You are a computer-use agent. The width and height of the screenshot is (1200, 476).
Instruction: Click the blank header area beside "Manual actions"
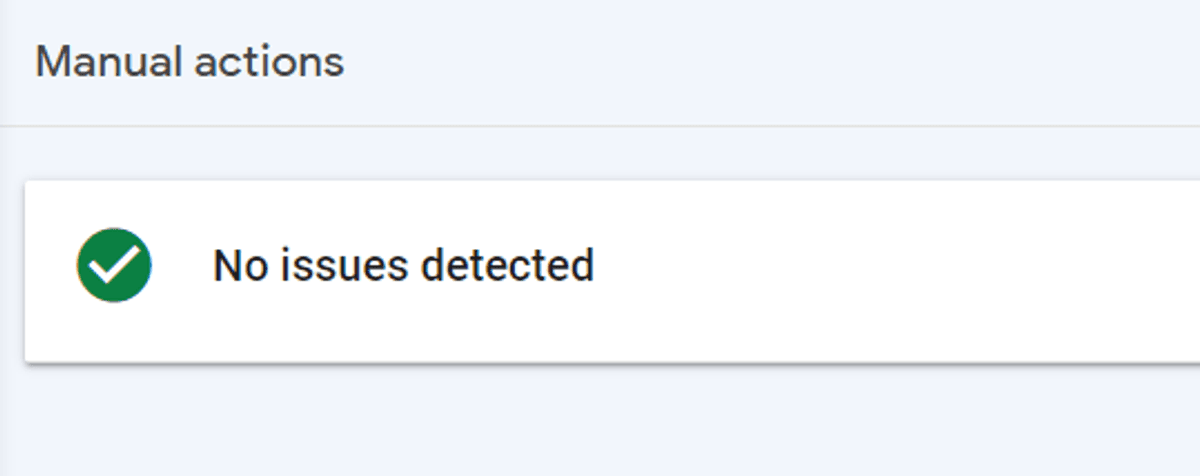(770, 62)
